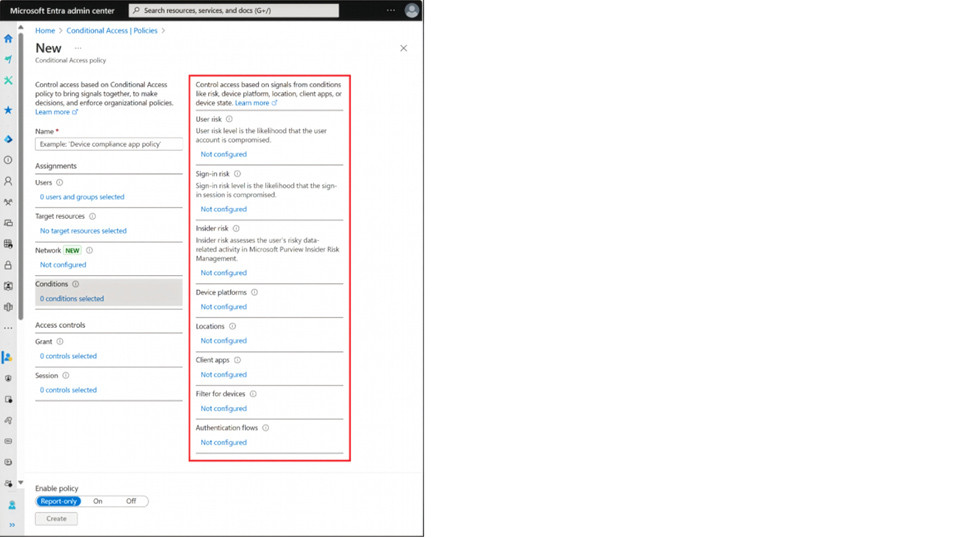Select 0 conditions selected
The height and width of the screenshot is (538, 980).
point(72,299)
